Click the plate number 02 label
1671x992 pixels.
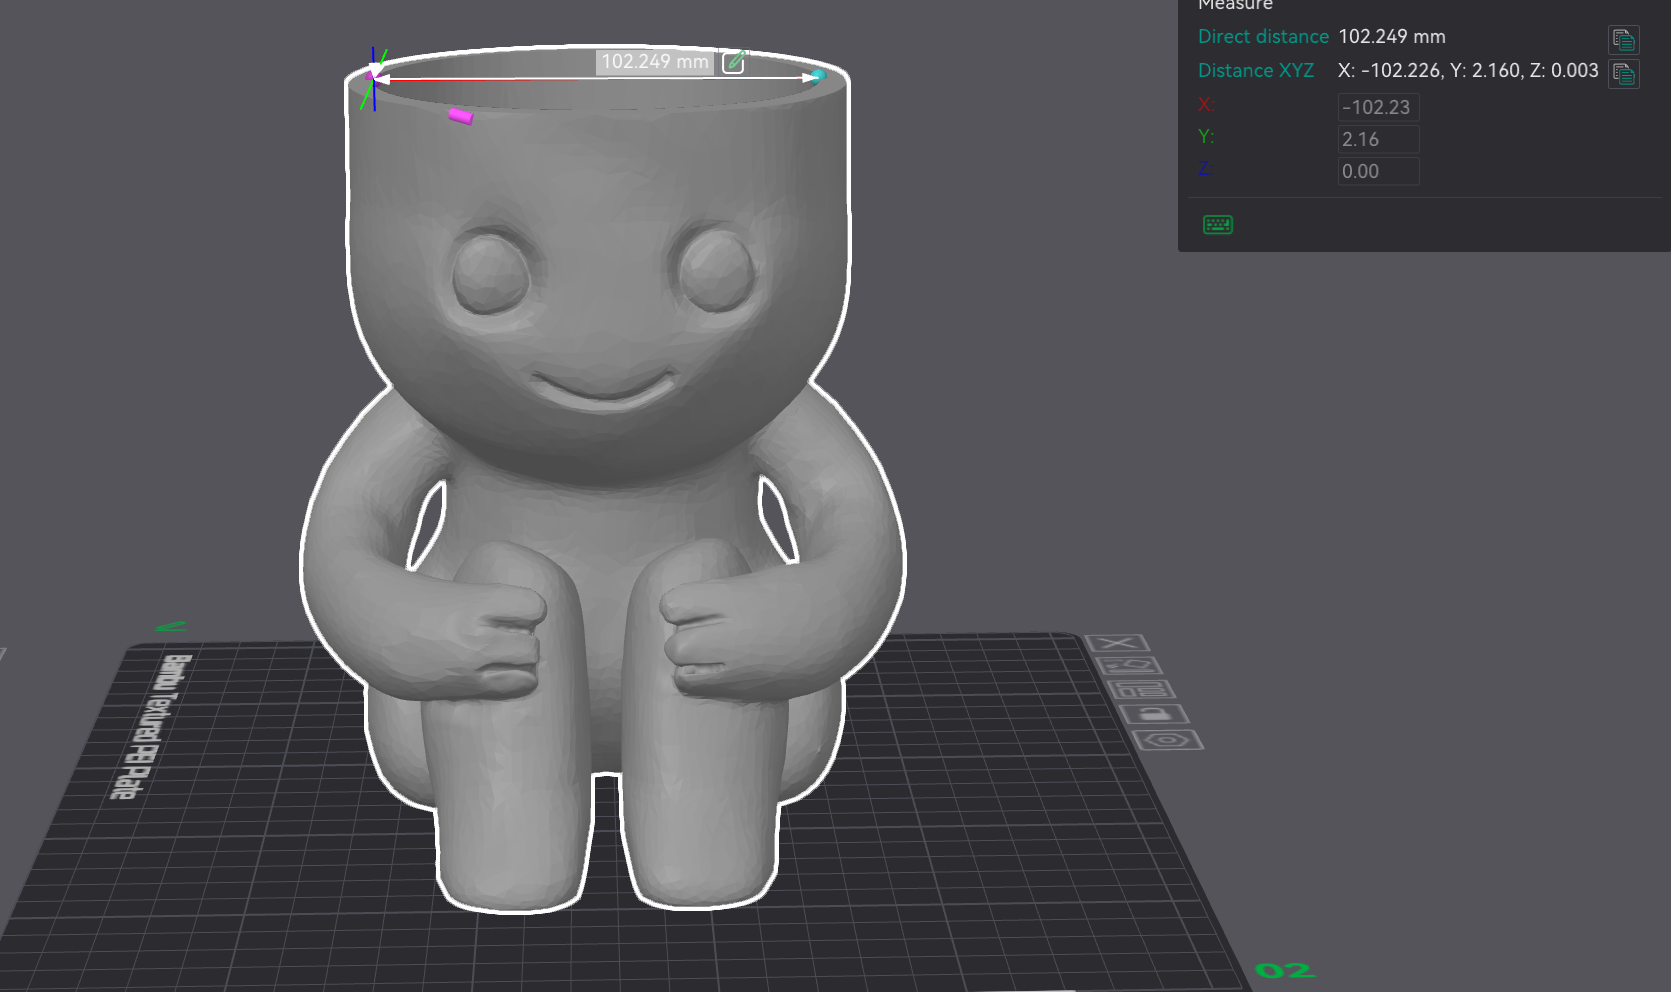tap(1285, 971)
